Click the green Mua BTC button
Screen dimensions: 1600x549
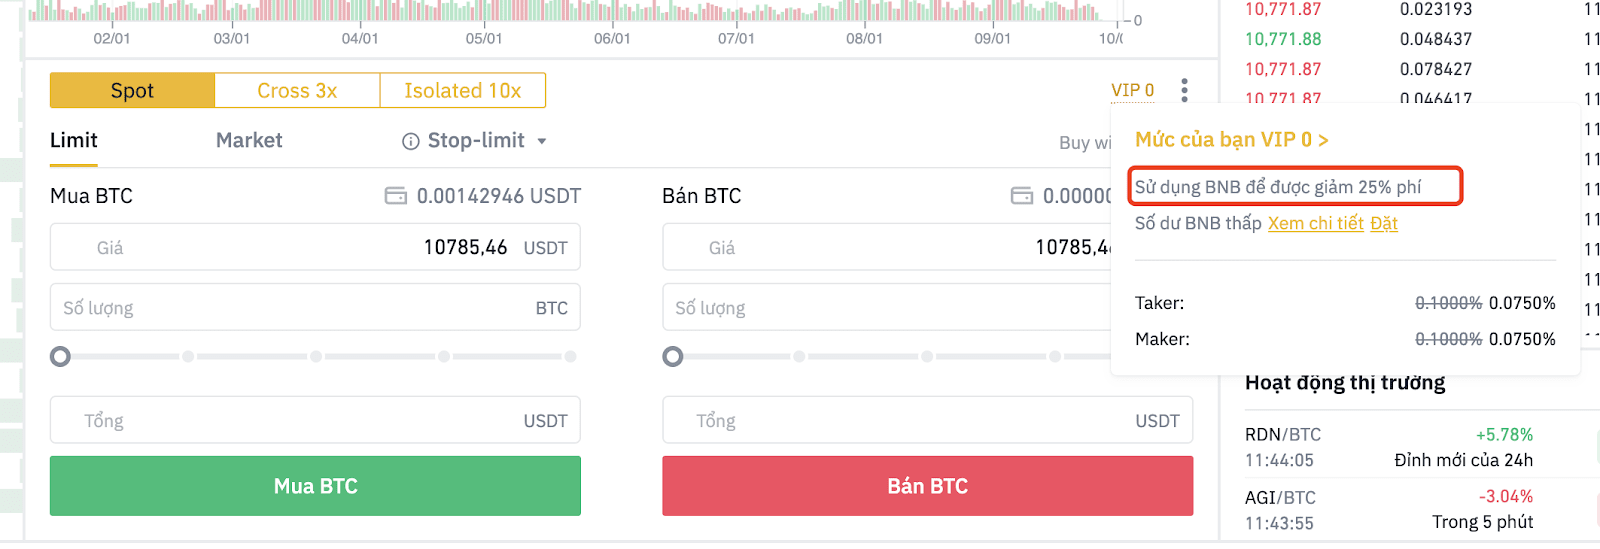(315, 486)
